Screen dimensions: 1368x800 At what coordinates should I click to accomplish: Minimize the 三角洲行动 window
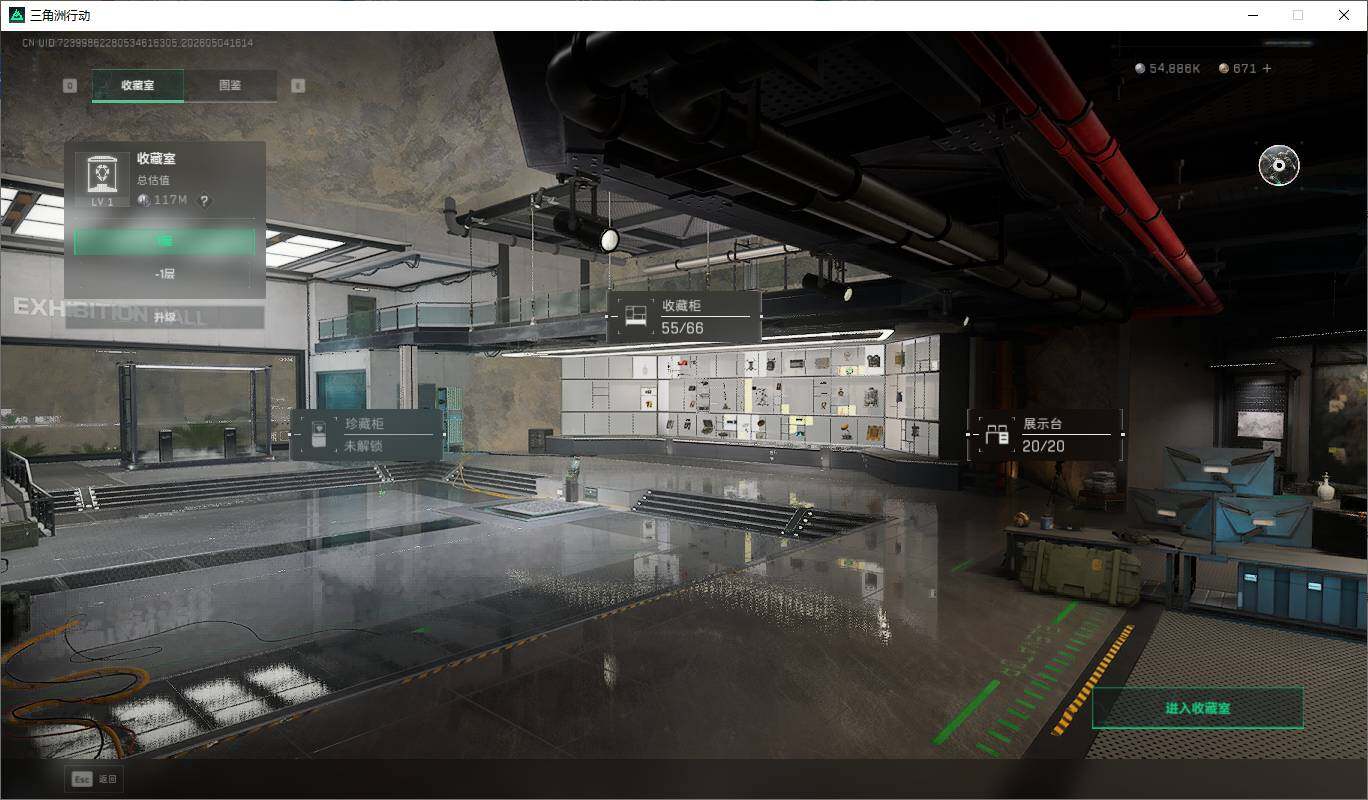click(x=1253, y=15)
